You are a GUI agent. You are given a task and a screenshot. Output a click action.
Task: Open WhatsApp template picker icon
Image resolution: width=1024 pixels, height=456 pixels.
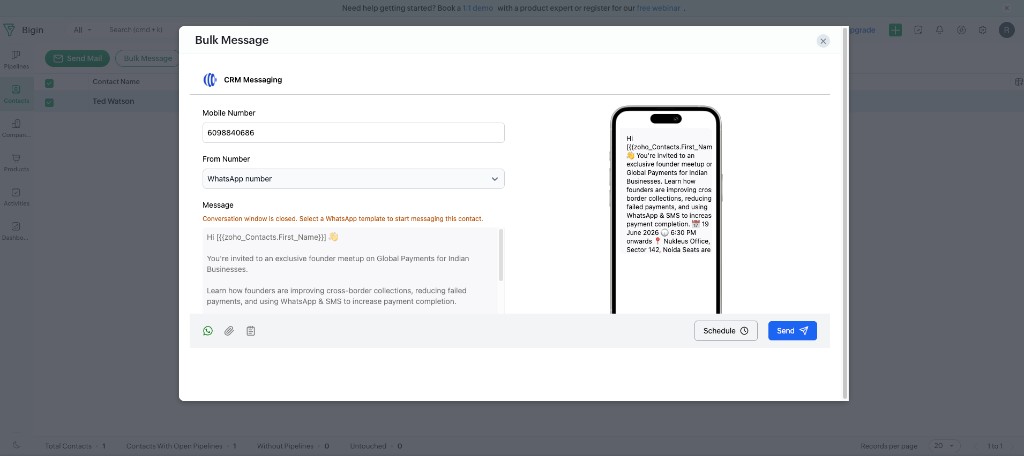[208, 331]
